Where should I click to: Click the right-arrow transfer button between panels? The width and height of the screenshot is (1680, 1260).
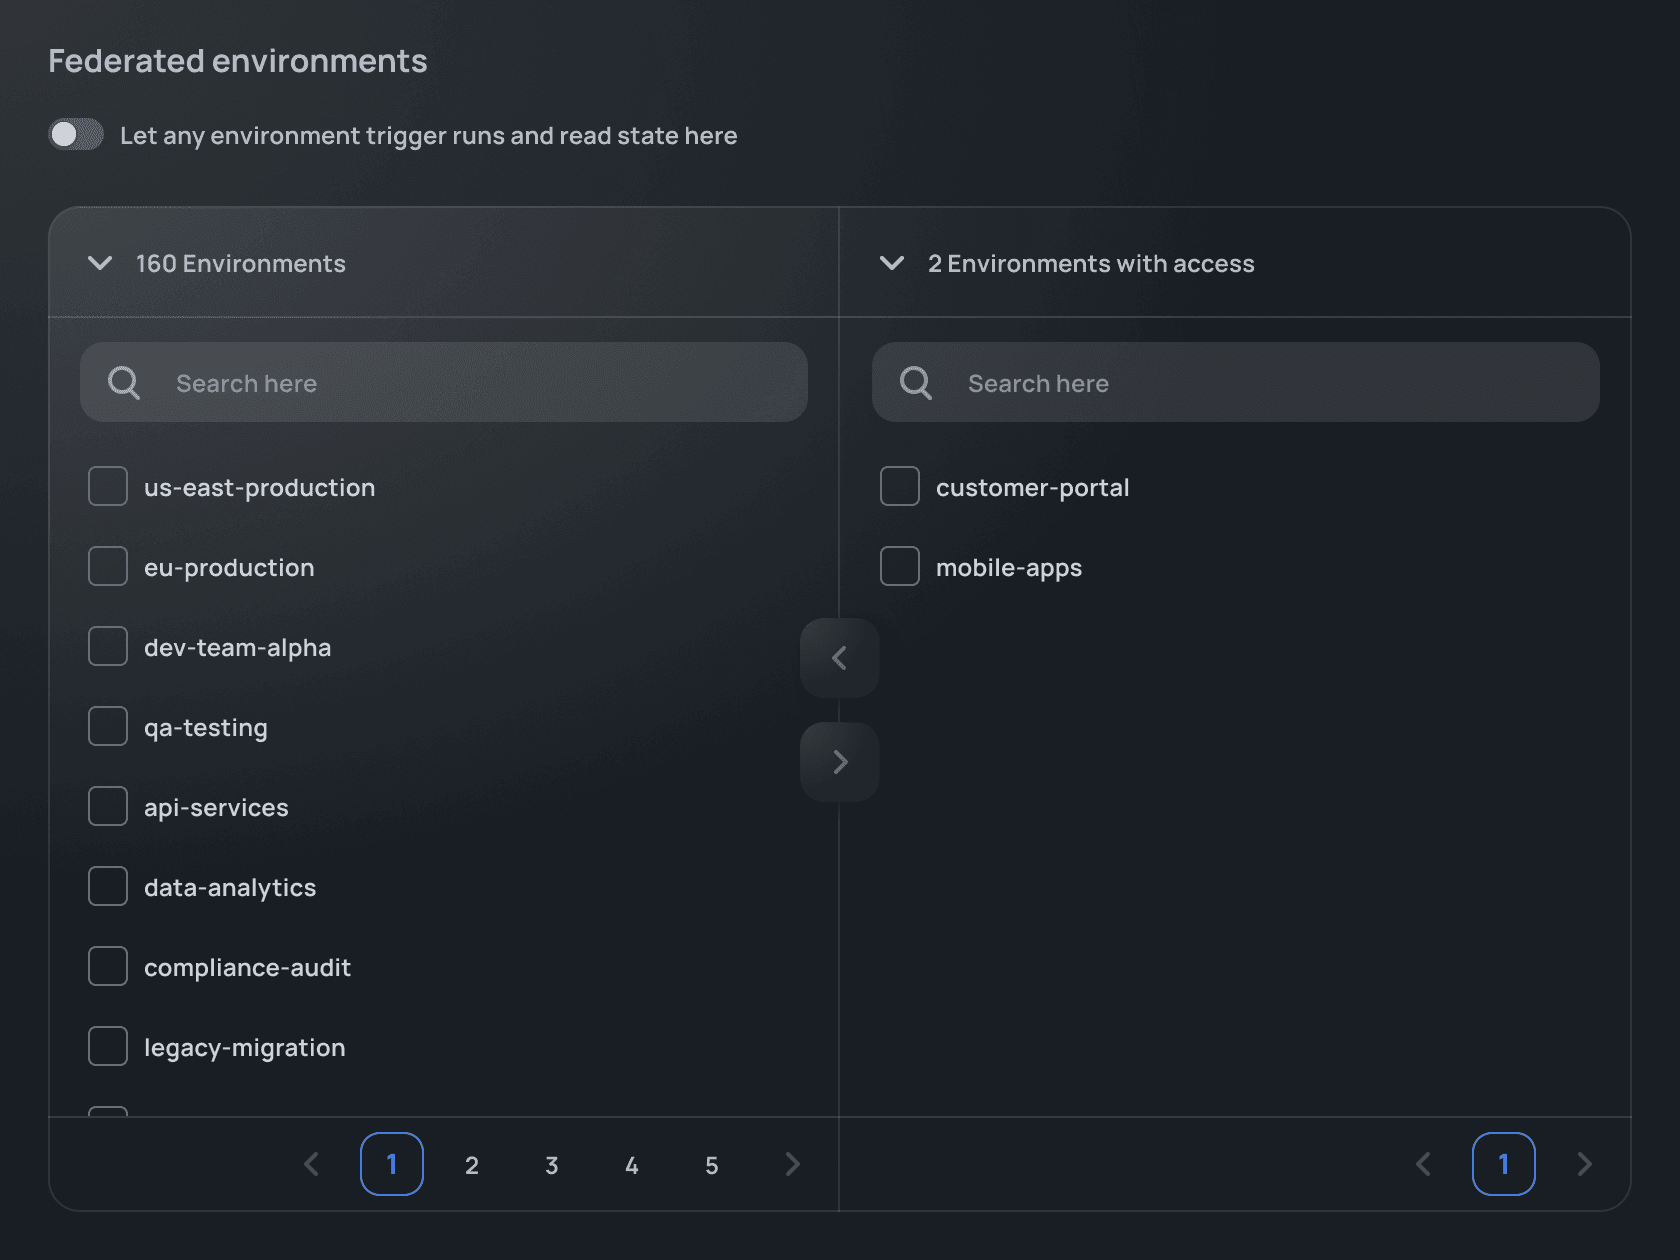click(839, 761)
